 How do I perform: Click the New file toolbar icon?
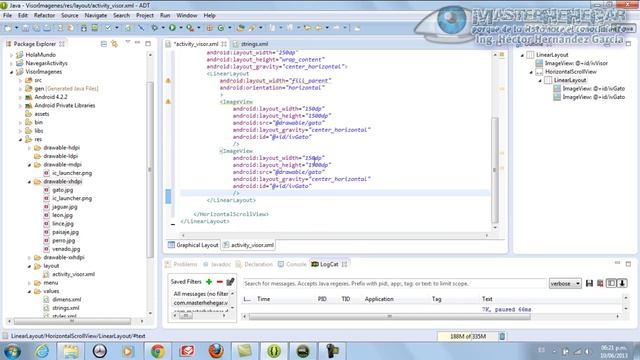(8, 28)
